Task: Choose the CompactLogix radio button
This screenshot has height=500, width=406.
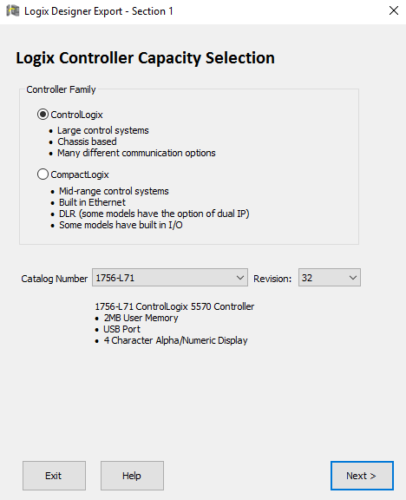Action: [43, 174]
